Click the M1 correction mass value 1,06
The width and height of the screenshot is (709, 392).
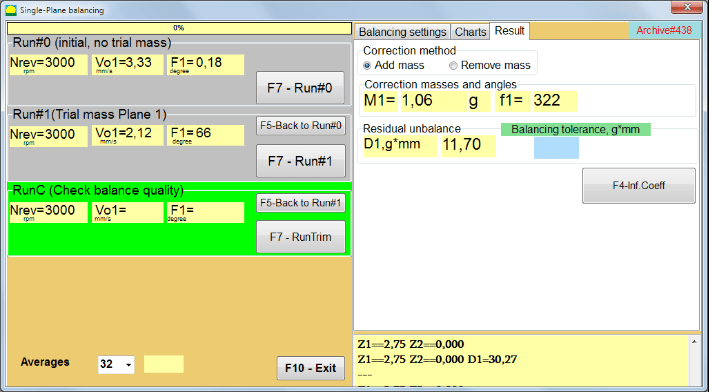click(434, 101)
